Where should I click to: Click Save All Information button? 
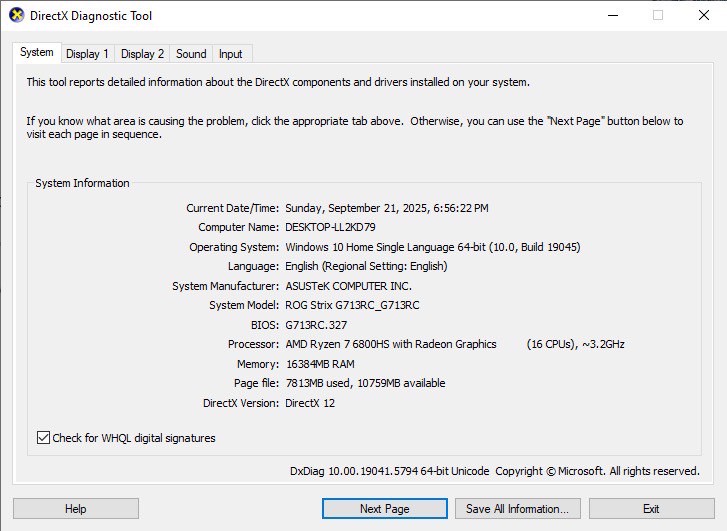pyautogui.click(x=517, y=509)
